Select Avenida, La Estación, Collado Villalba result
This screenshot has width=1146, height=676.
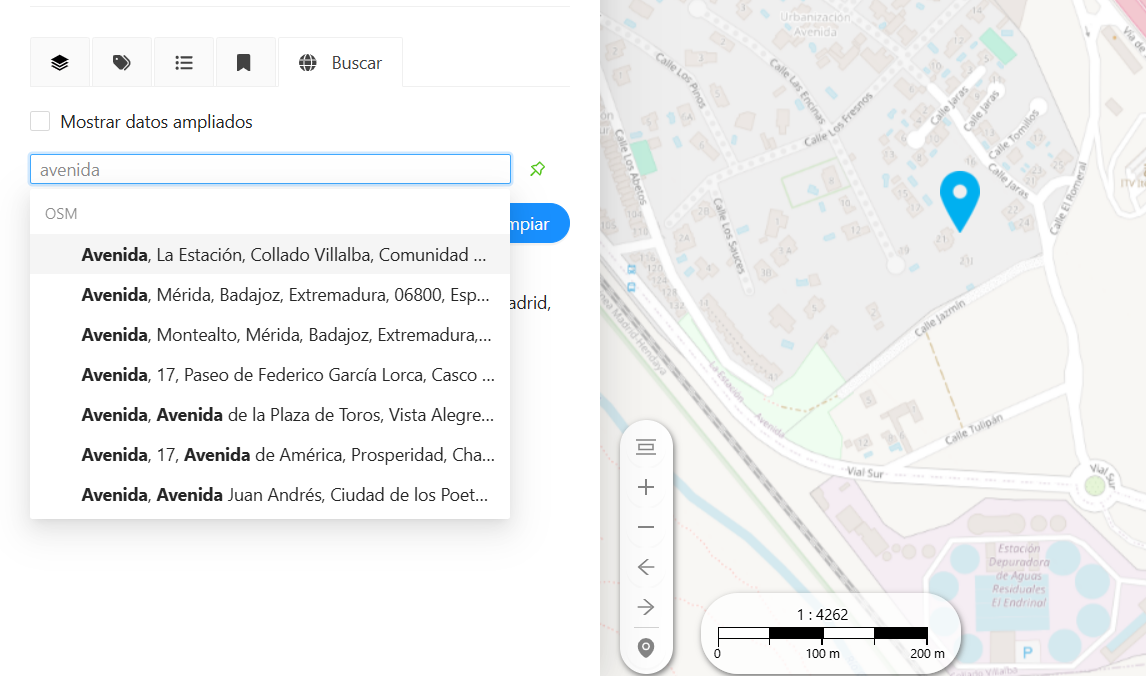coord(270,254)
